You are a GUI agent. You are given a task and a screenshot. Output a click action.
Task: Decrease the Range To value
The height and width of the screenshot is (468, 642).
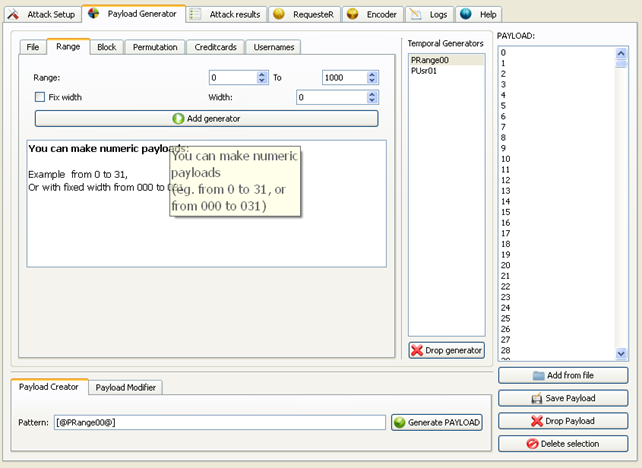(374, 81)
